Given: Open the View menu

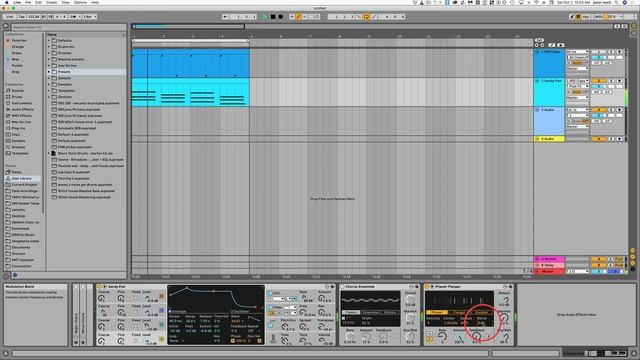Looking at the screenshot, I should coord(65,2).
